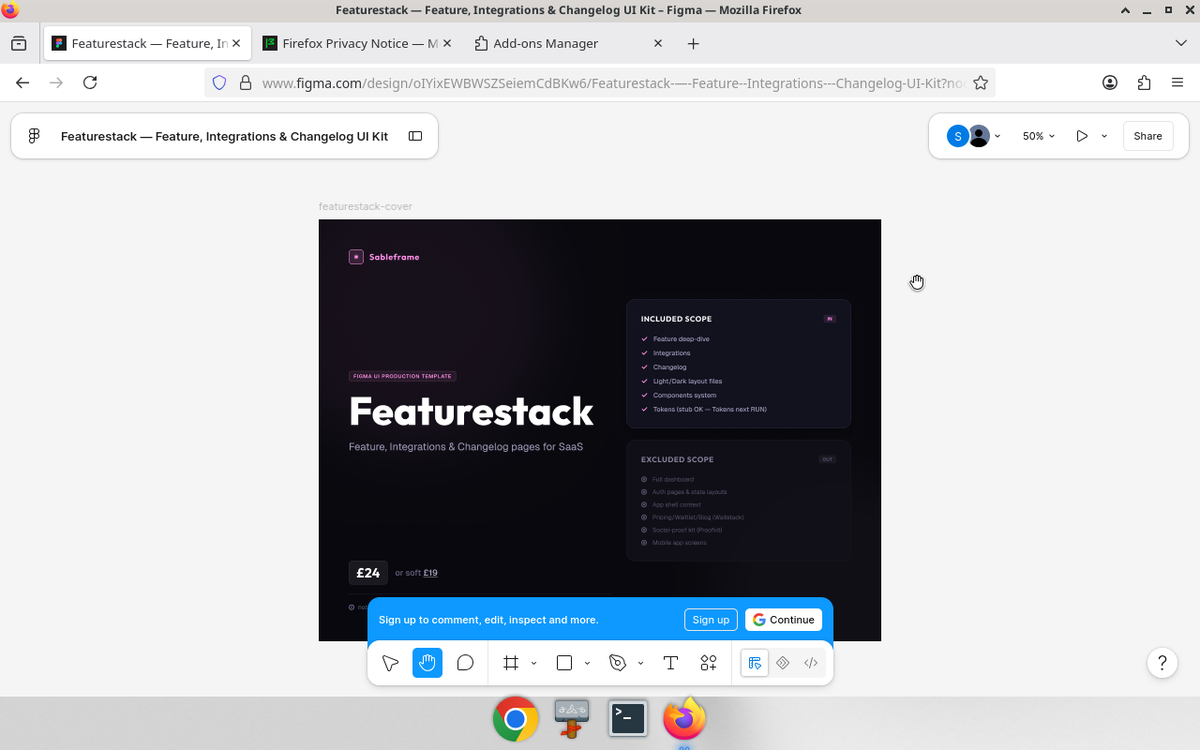This screenshot has width=1200, height=750.
Task: Open the Actions components icon
Action: (x=708, y=663)
